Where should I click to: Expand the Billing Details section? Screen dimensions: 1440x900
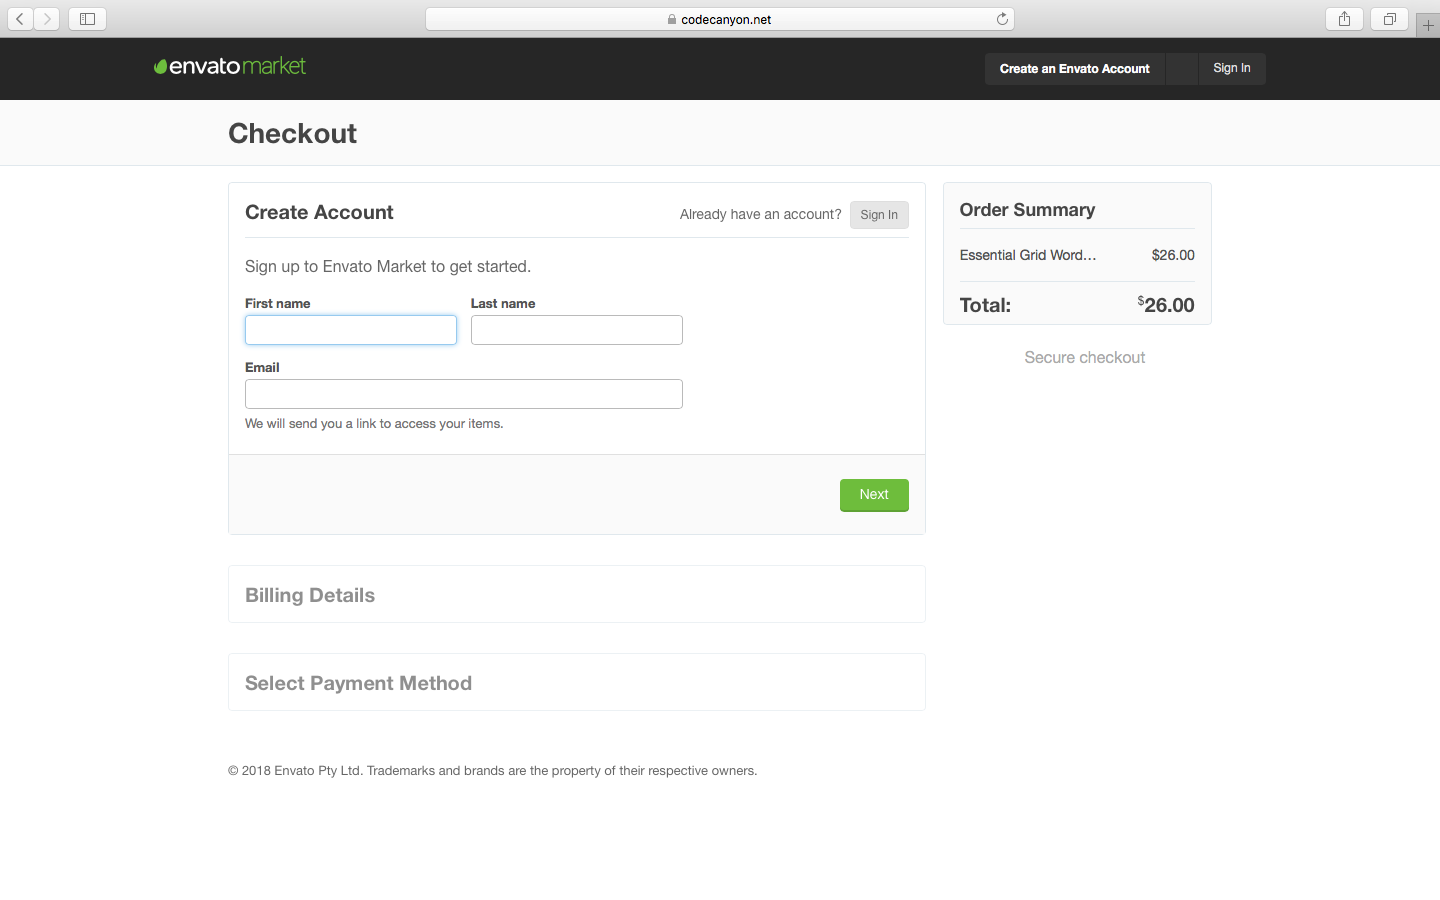pyautogui.click(x=310, y=595)
